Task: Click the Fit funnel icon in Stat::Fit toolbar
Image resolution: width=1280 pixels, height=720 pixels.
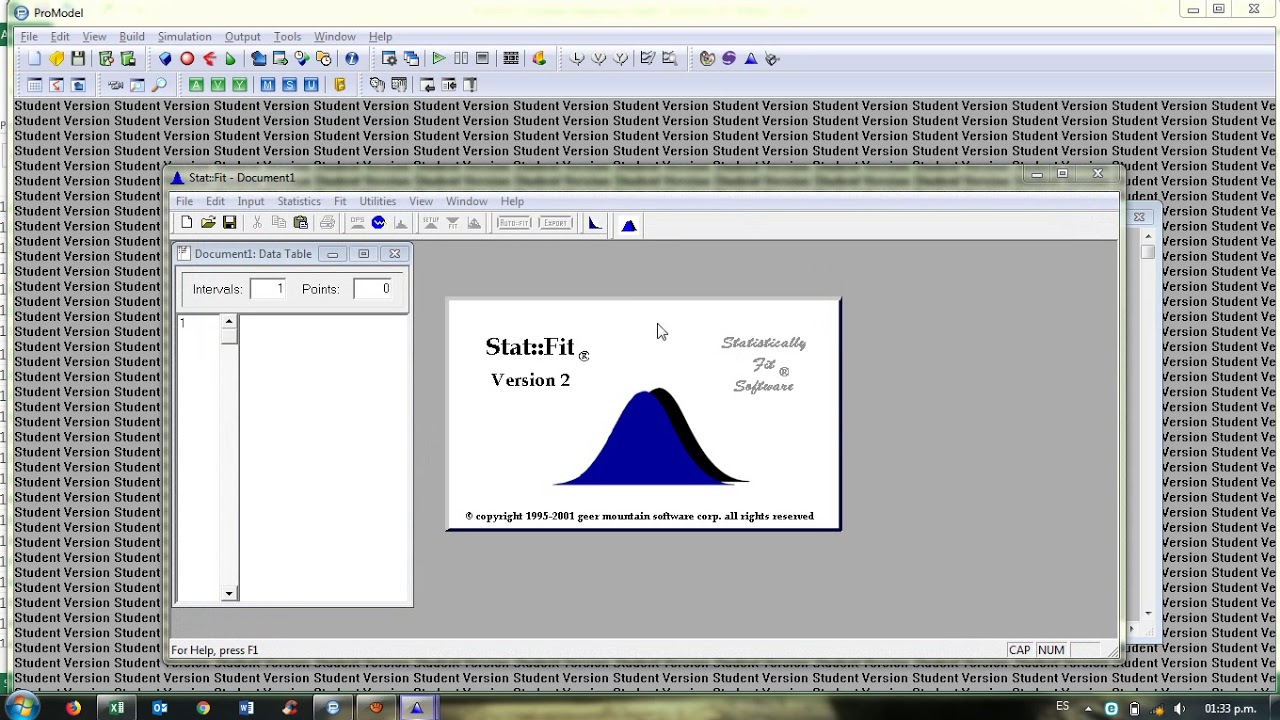Action: pos(453,223)
